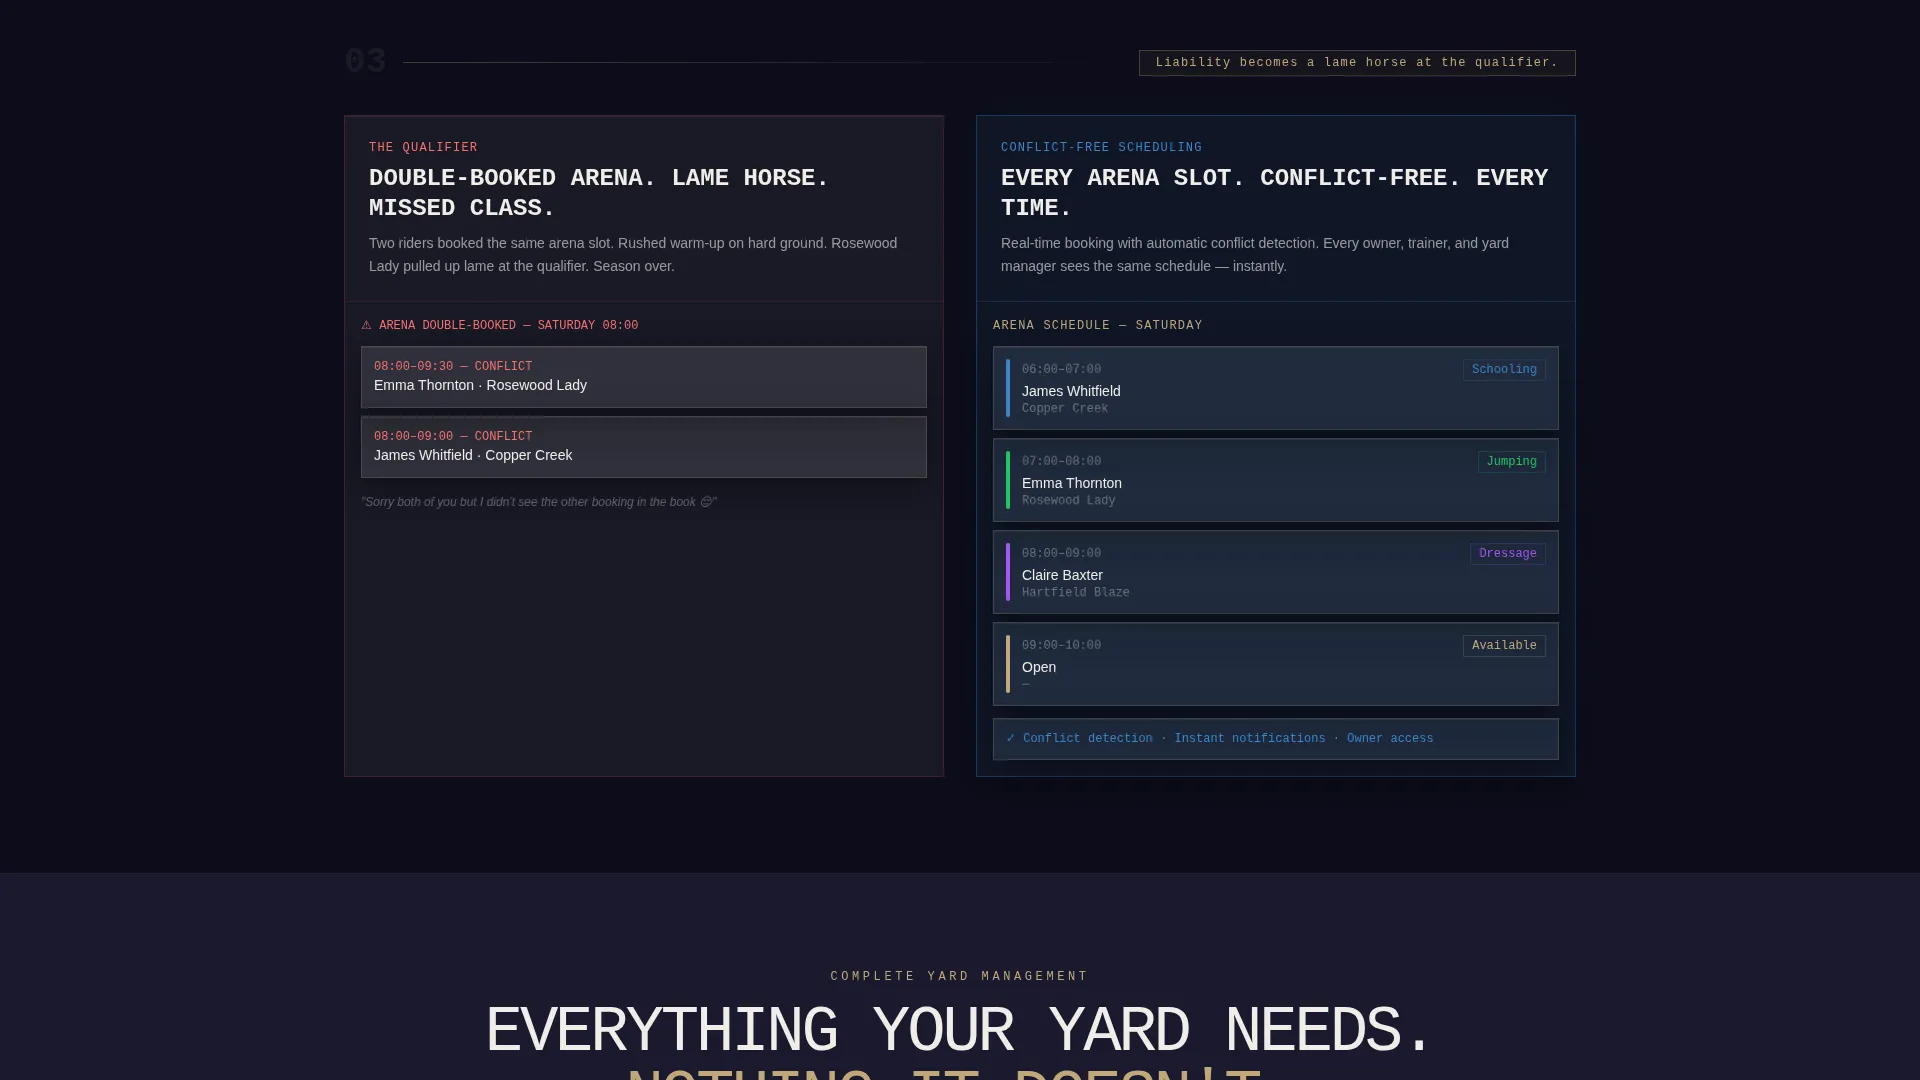Select the Dressage tag on Claire Baxter's slot
The width and height of the screenshot is (1920, 1080).
tap(1507, 554)
